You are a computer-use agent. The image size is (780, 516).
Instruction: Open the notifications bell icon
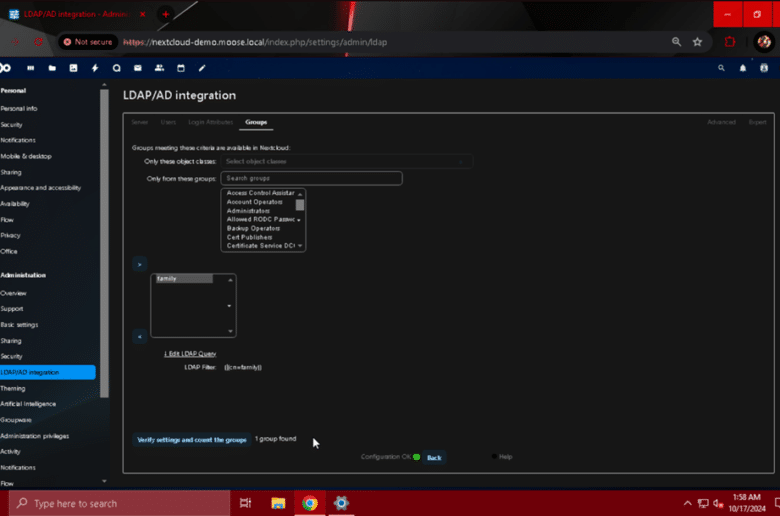click(x=743, y=68)
